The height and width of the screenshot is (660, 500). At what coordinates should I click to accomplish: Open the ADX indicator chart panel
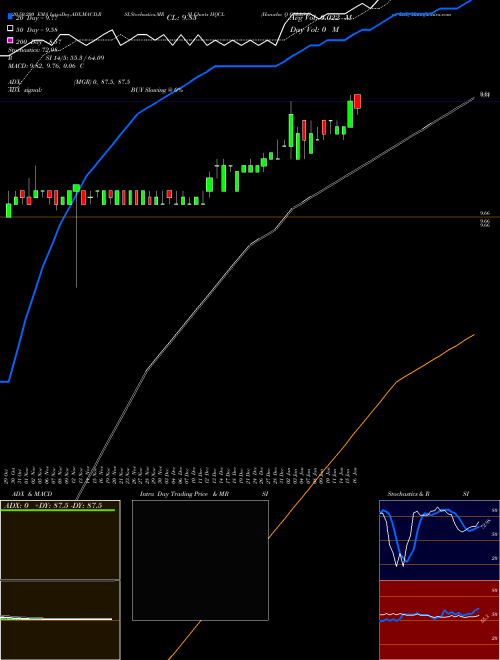(x=60, y=540)
